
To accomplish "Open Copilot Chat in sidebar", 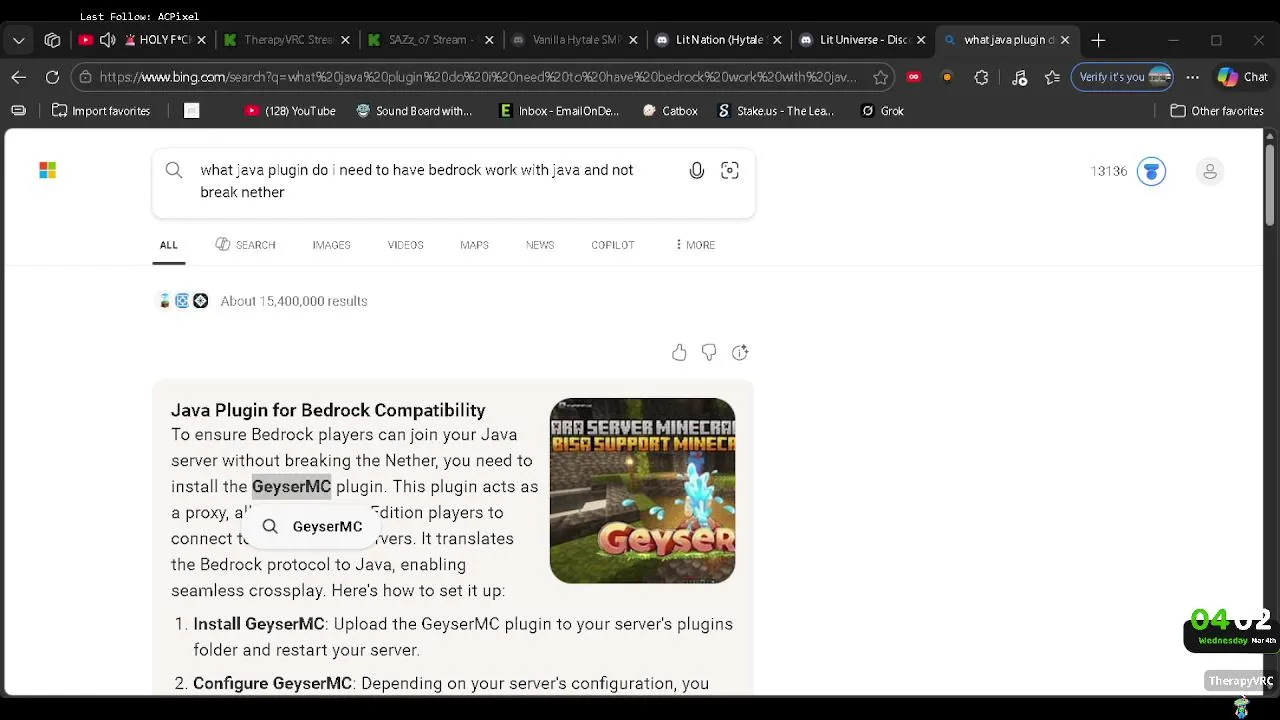I will coord(1242,77).
